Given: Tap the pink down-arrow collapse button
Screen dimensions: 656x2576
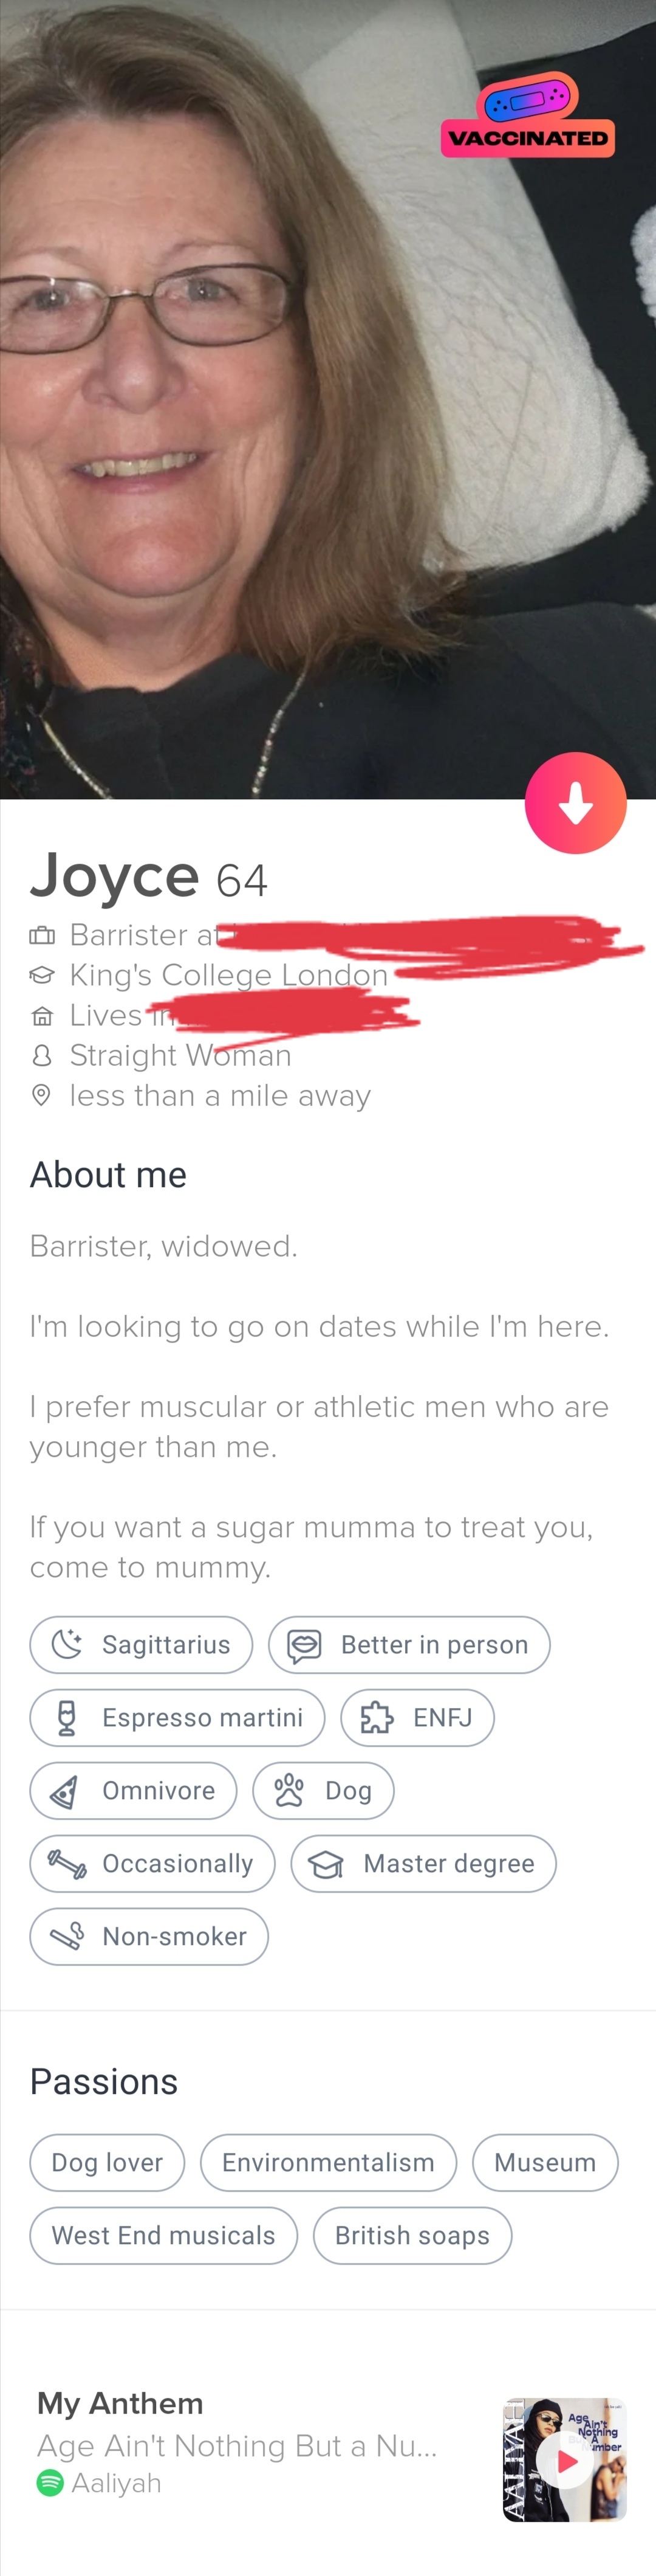Looking at the screenshot, I should tap(575, 802).
